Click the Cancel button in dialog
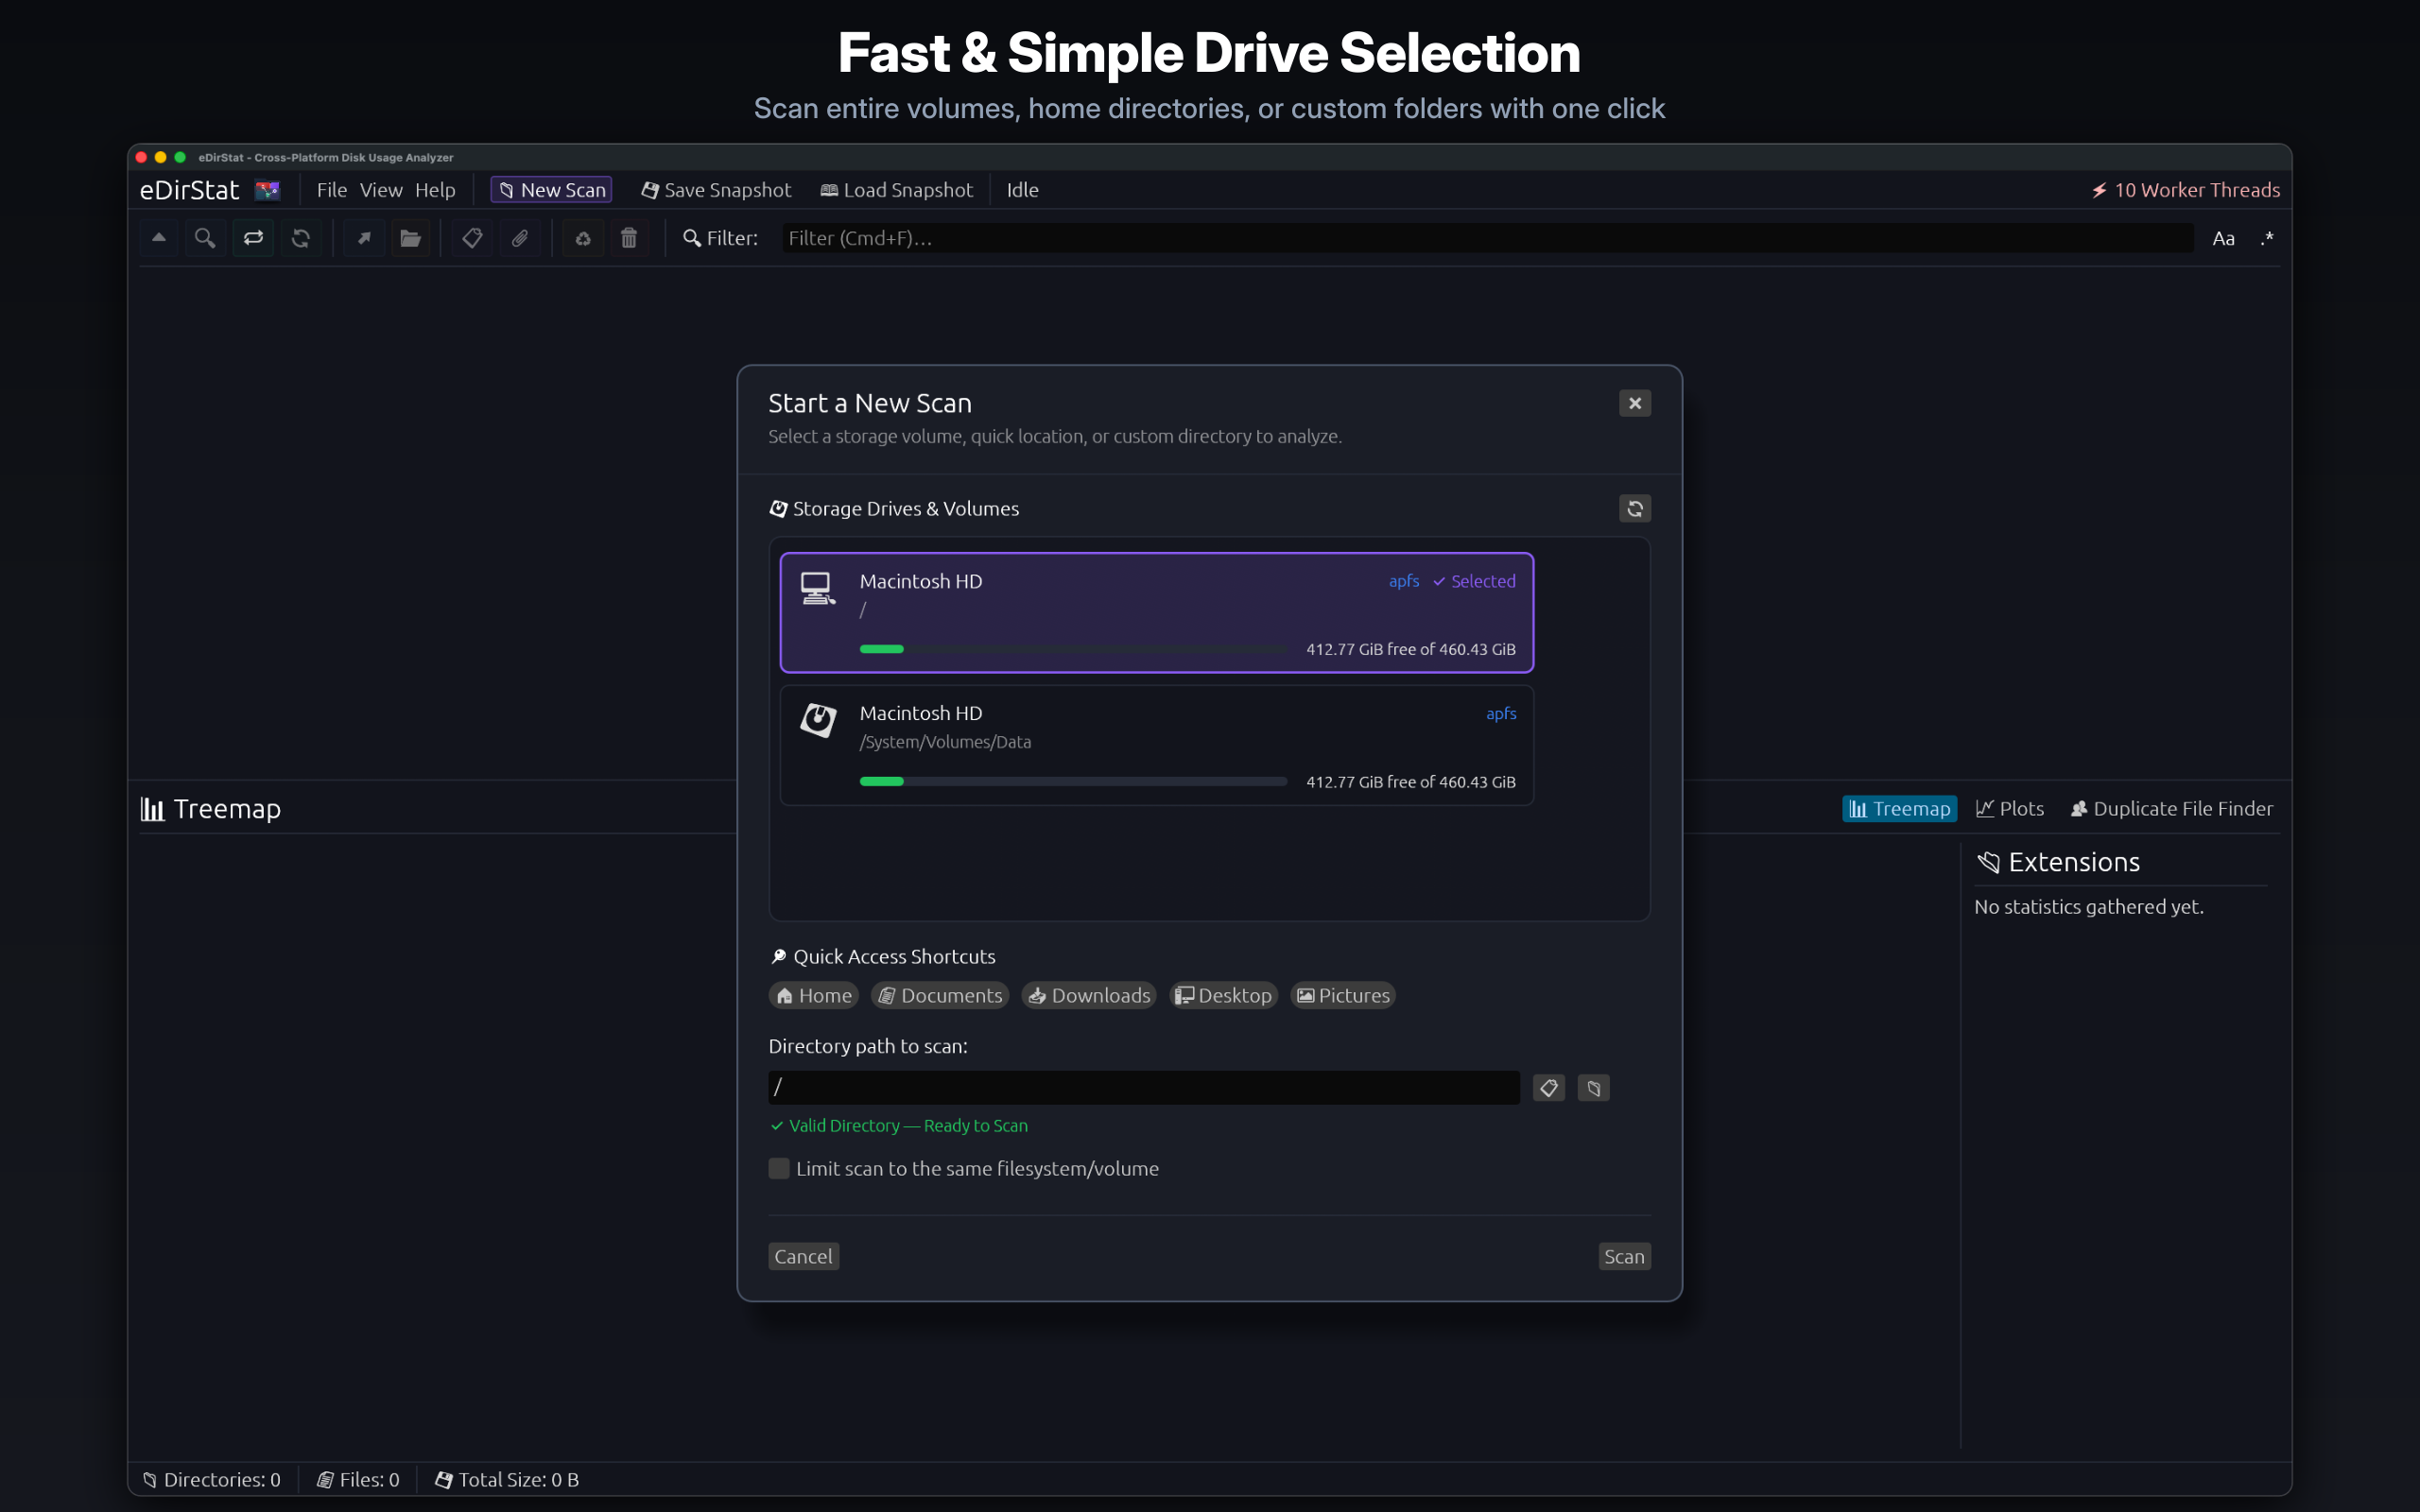Screen dimensions: 2420x1512 [x=803, y=1256]
